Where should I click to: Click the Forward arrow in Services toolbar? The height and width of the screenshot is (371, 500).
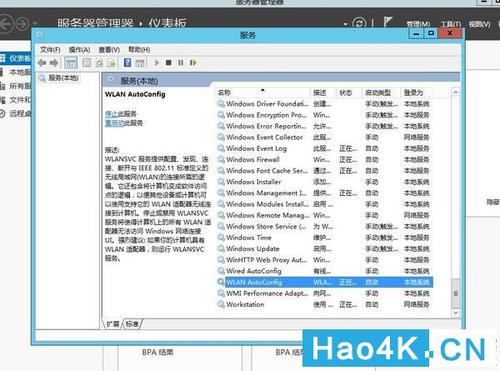[54, 63]
